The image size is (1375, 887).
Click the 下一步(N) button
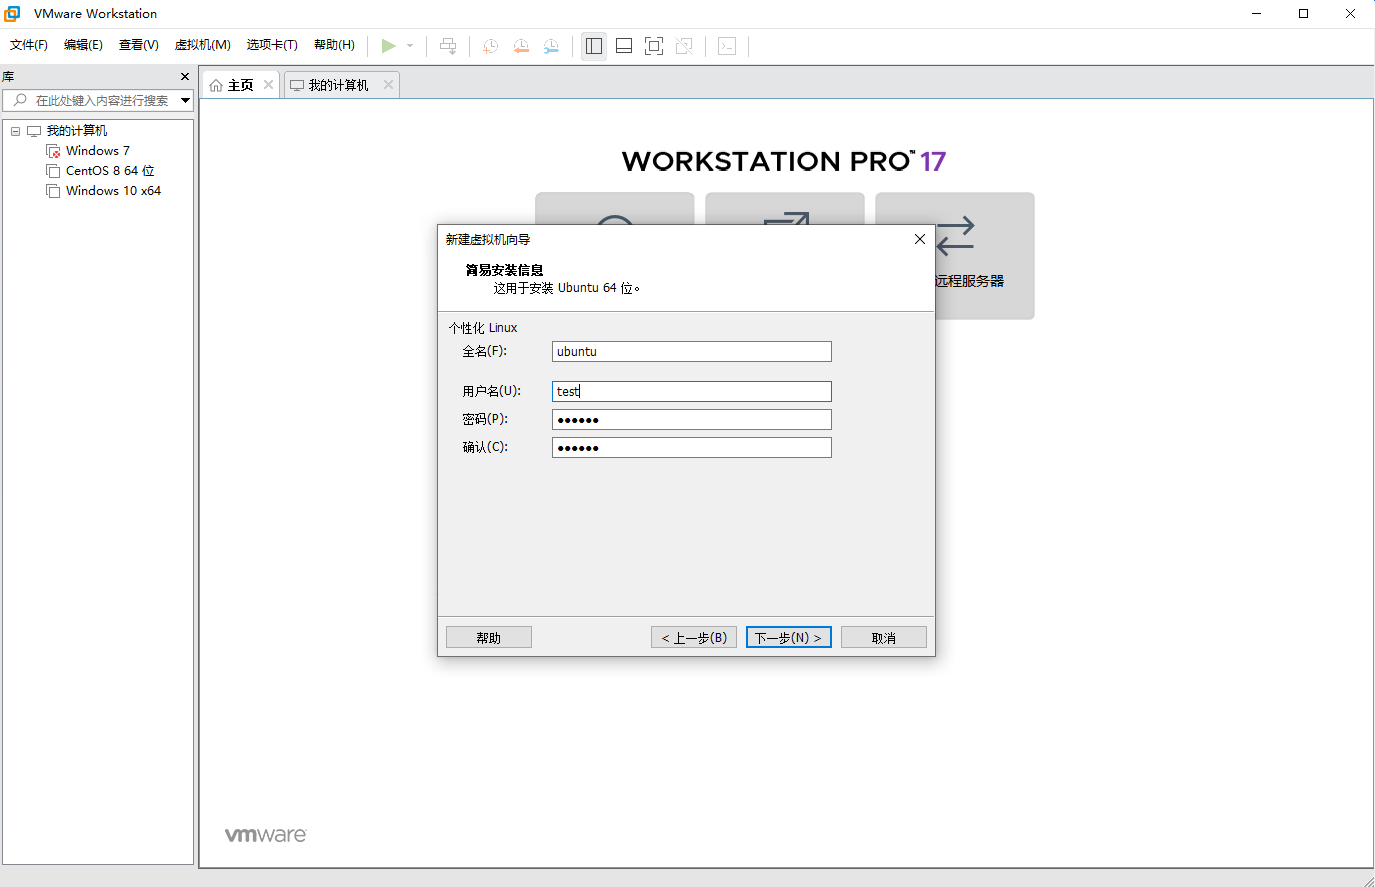point(788,638)
